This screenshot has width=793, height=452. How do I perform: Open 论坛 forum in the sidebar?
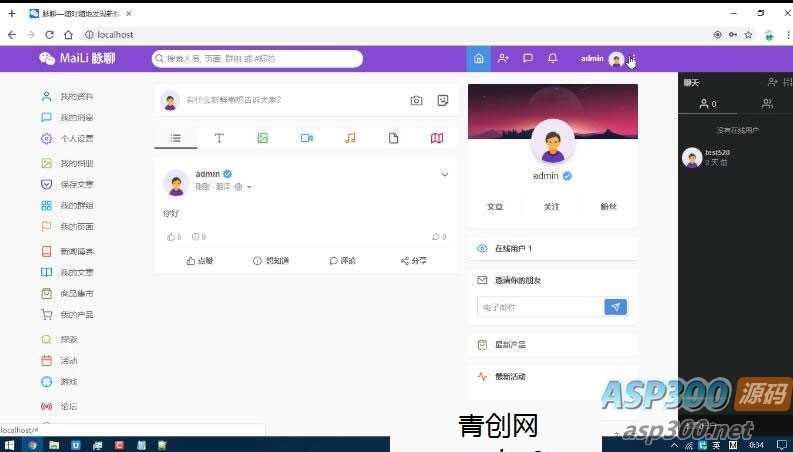[60, 406]
